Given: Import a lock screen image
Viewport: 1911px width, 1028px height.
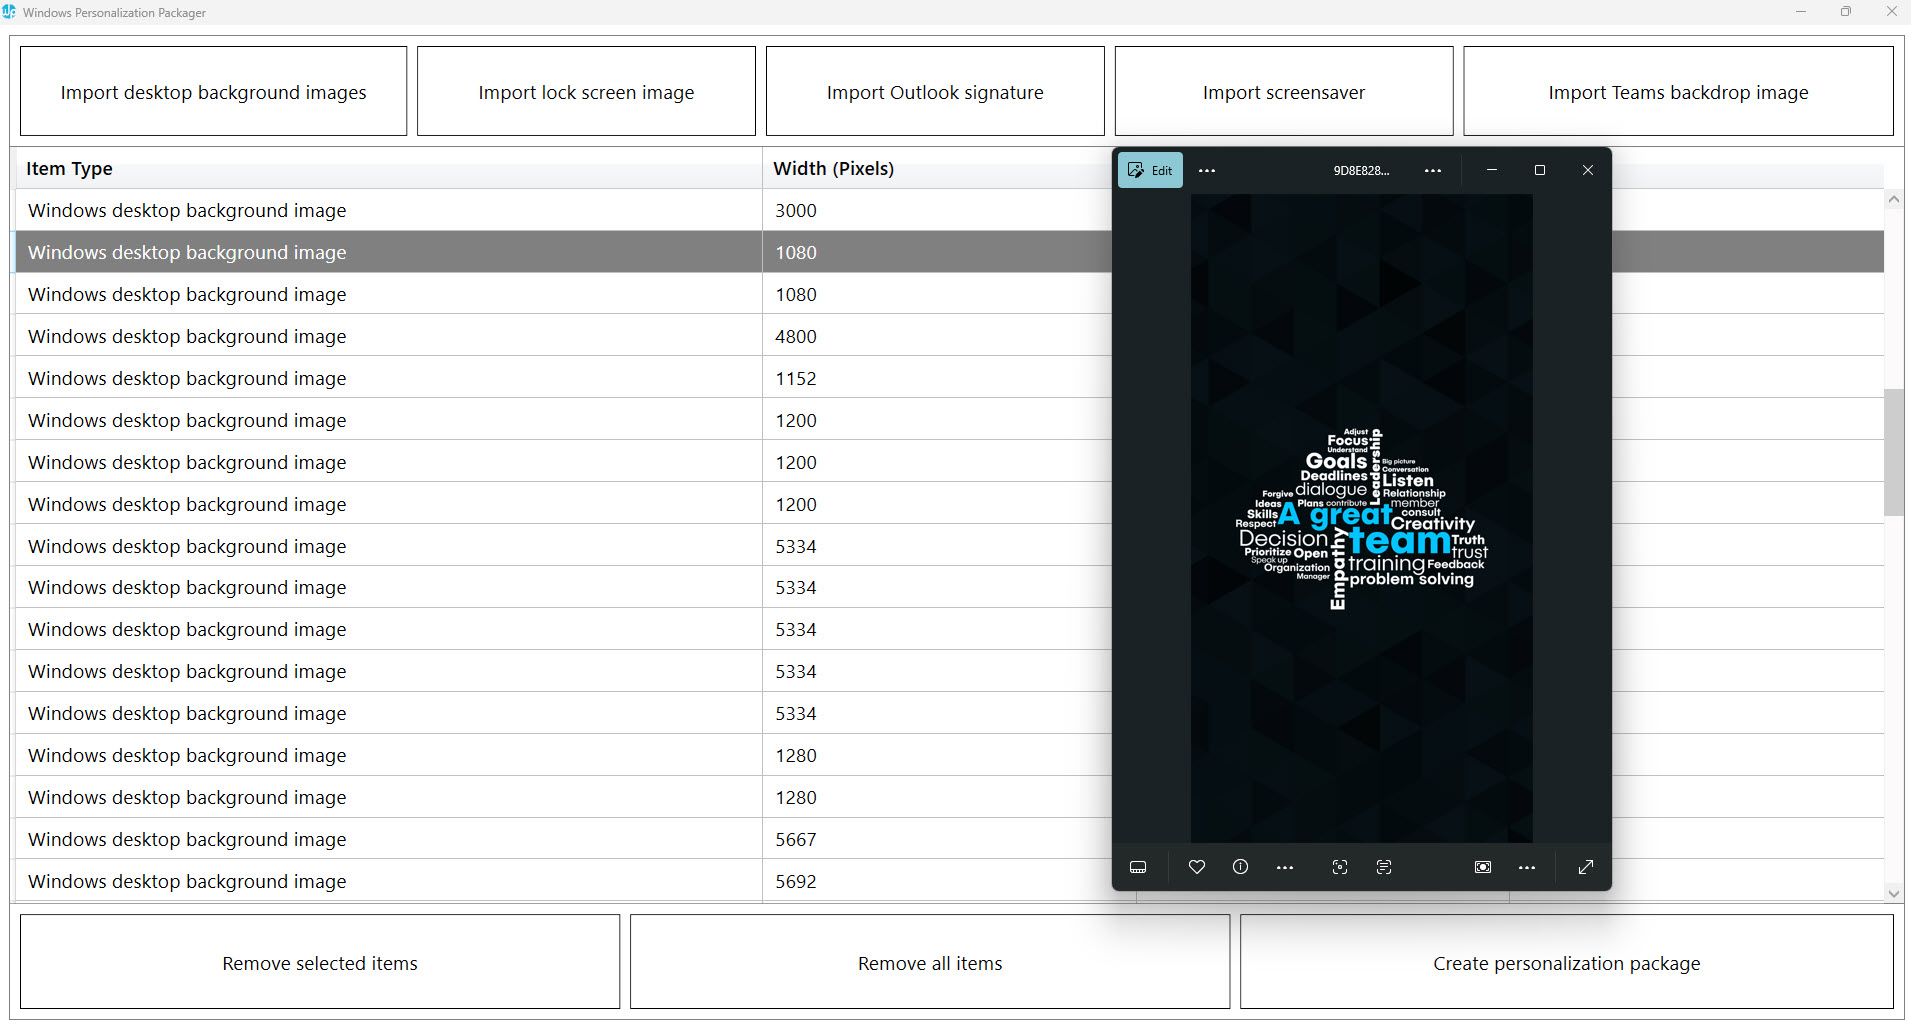Looking at the screenshot, I should point(585,91).
